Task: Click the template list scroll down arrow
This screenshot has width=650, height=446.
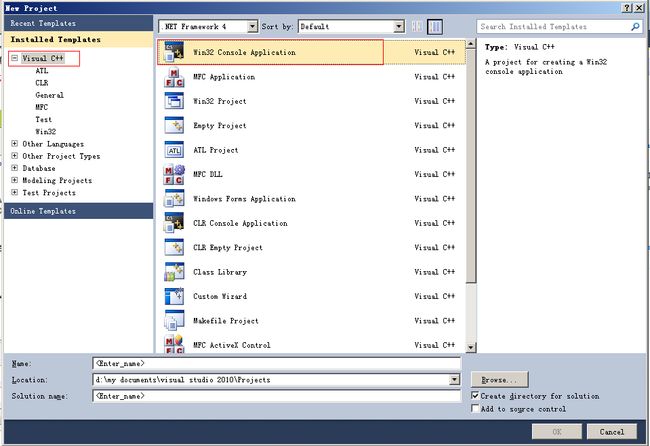Action: click(x=471, y=347)
